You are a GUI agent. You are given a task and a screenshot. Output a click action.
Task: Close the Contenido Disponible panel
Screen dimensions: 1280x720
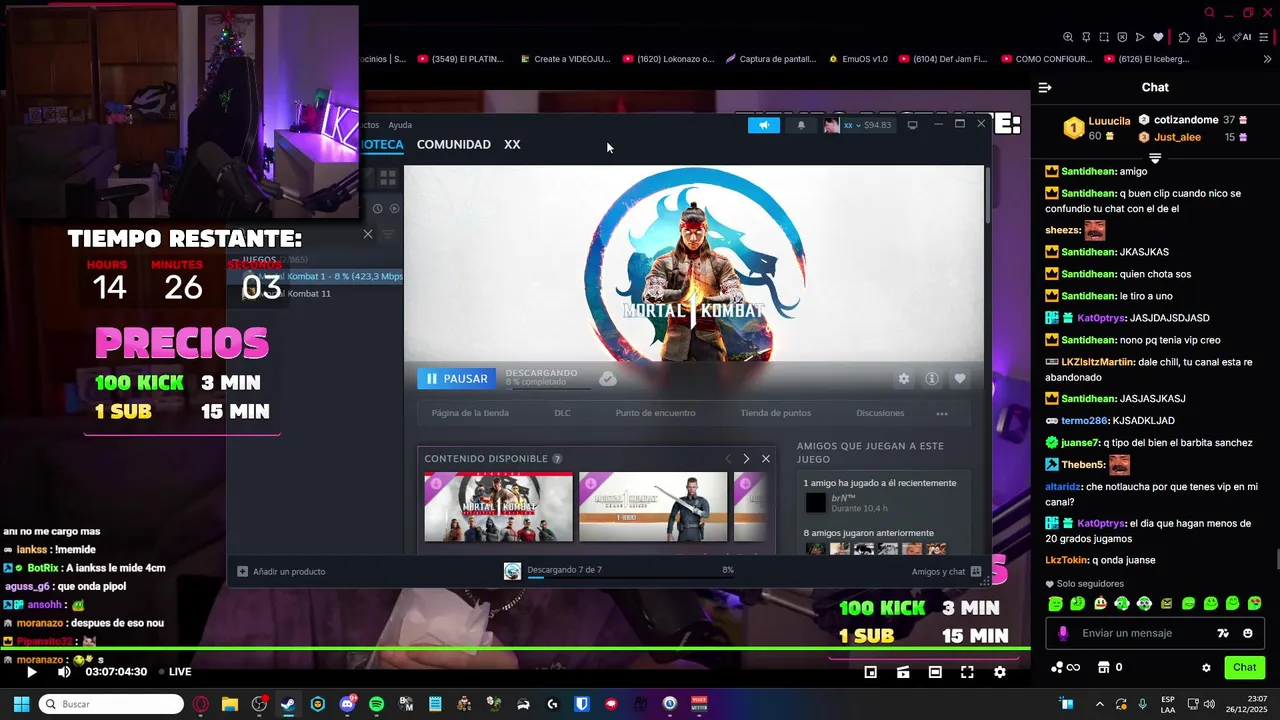click(x=766, y=459)
